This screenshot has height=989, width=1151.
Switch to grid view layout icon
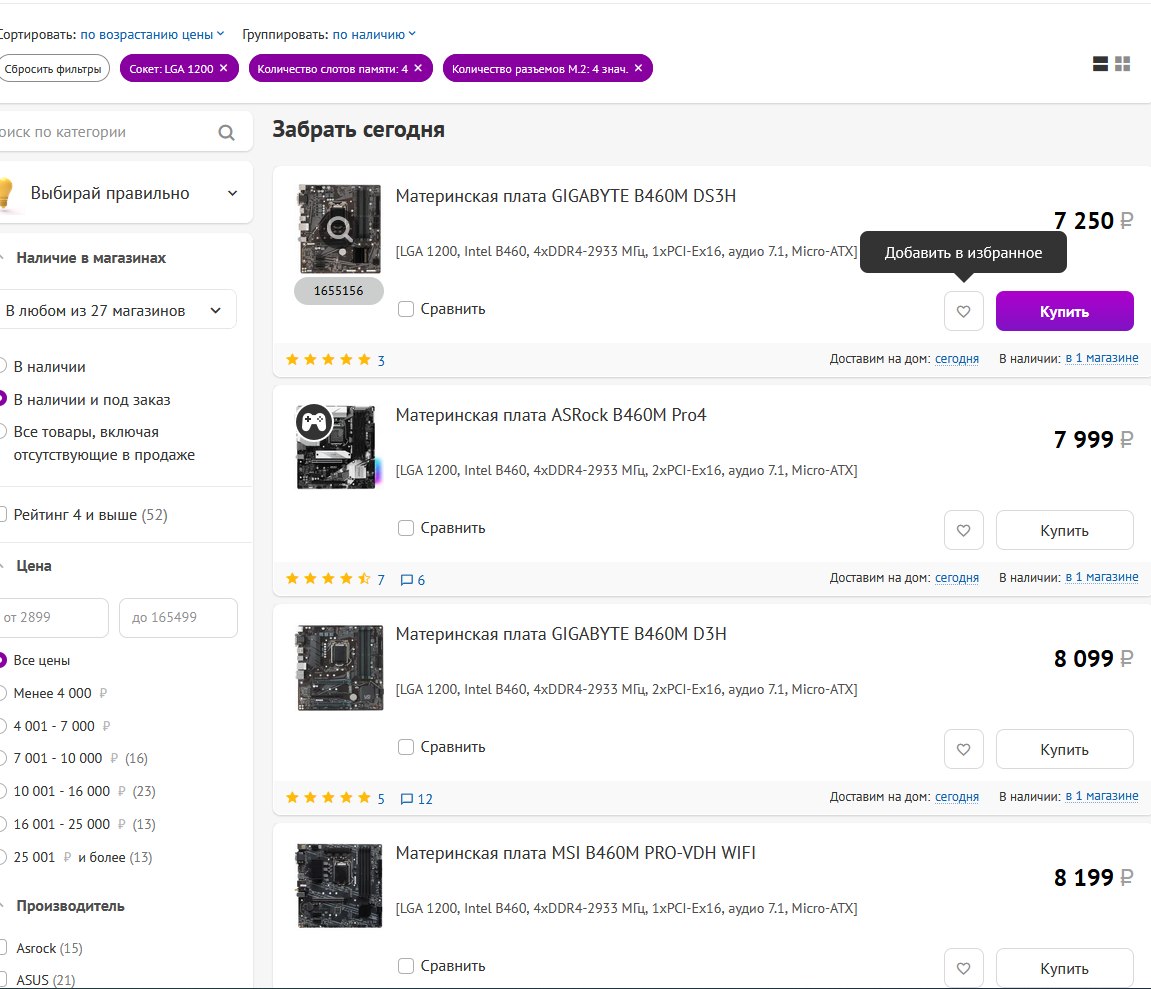pos(1122,64)
